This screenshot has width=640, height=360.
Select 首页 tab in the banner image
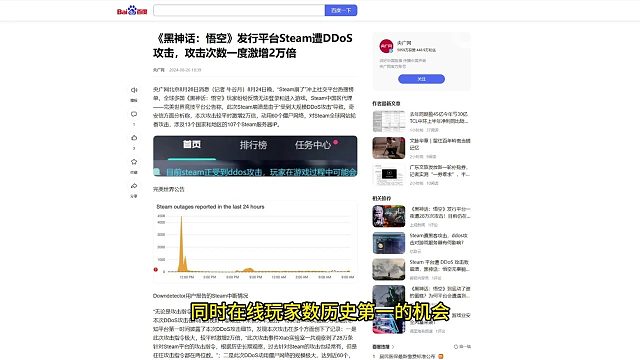coord(192,144)
